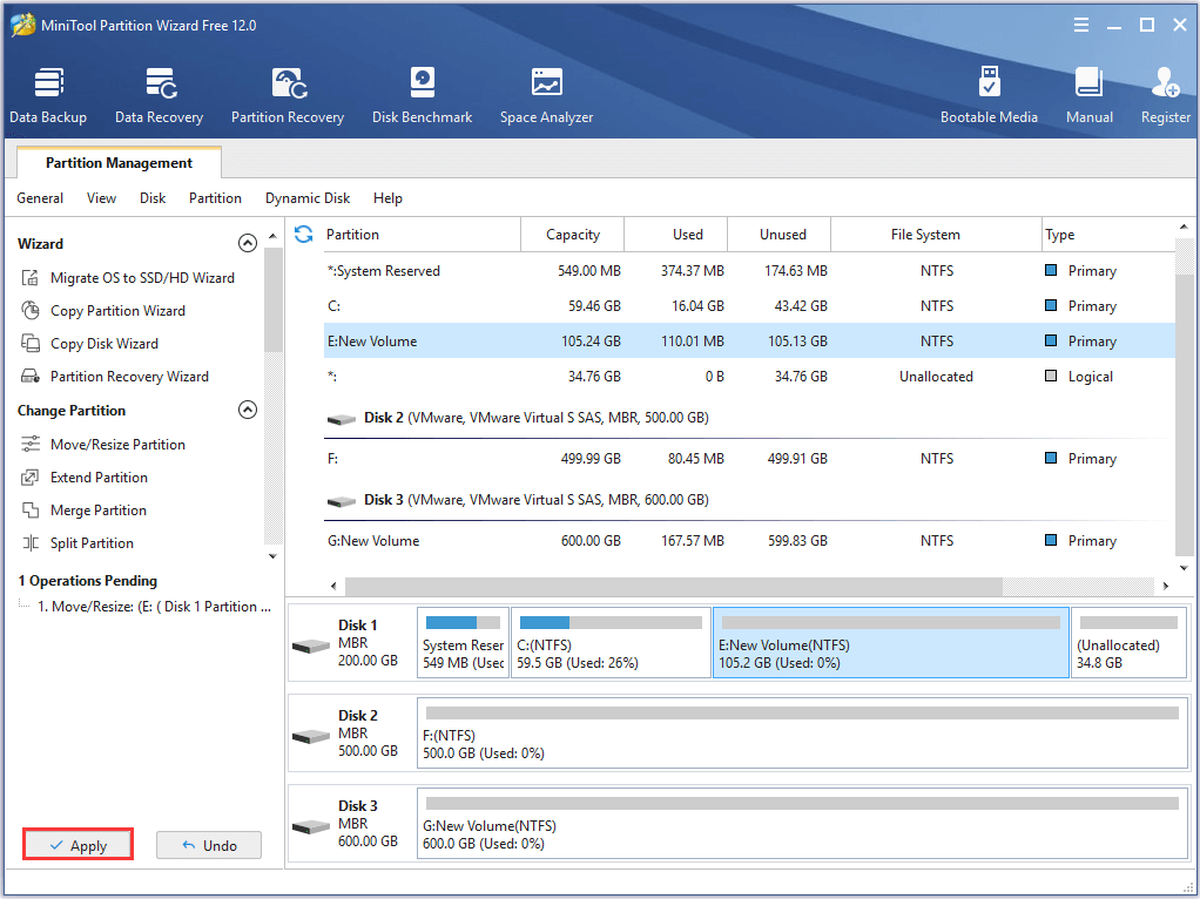Click the left arrow of the horizontal scrollbar

click(334, 586)
